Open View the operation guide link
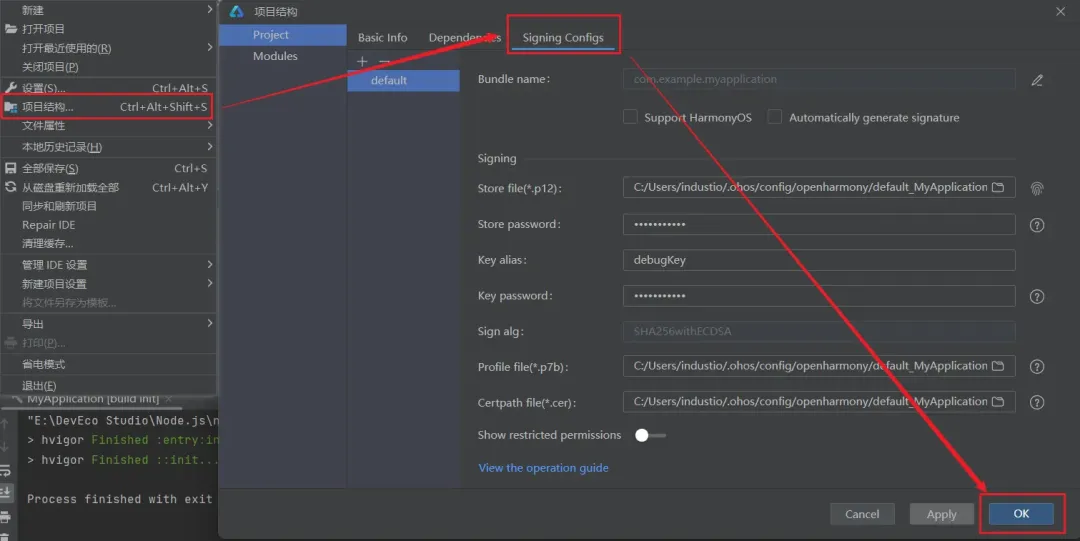This screenshot has width=1080, height=541. pyautogui.click(x=543, y=468)
